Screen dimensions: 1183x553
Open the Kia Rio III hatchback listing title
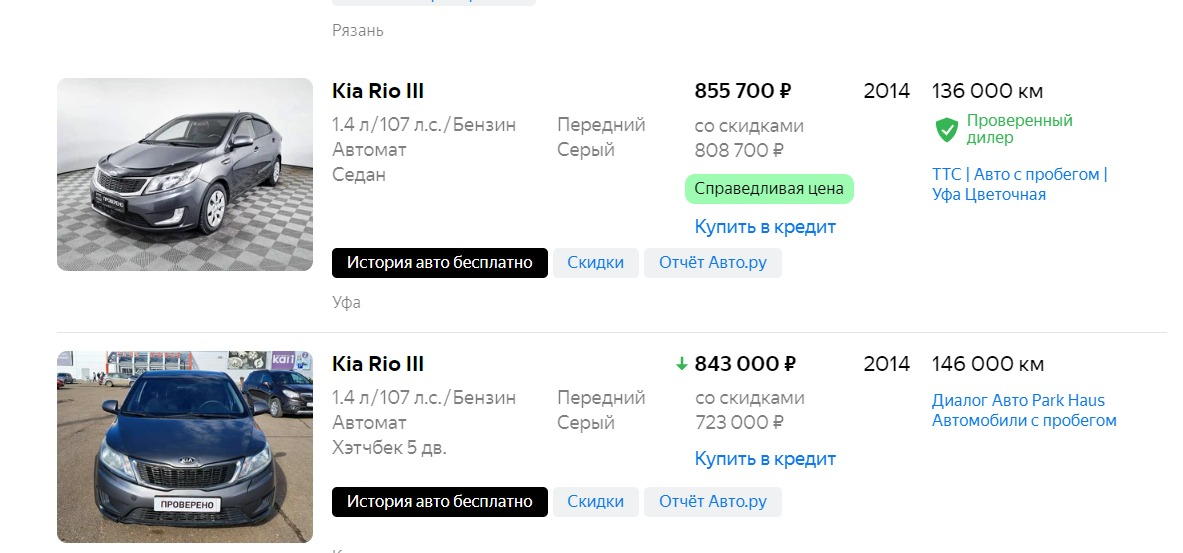click(378, 364)
